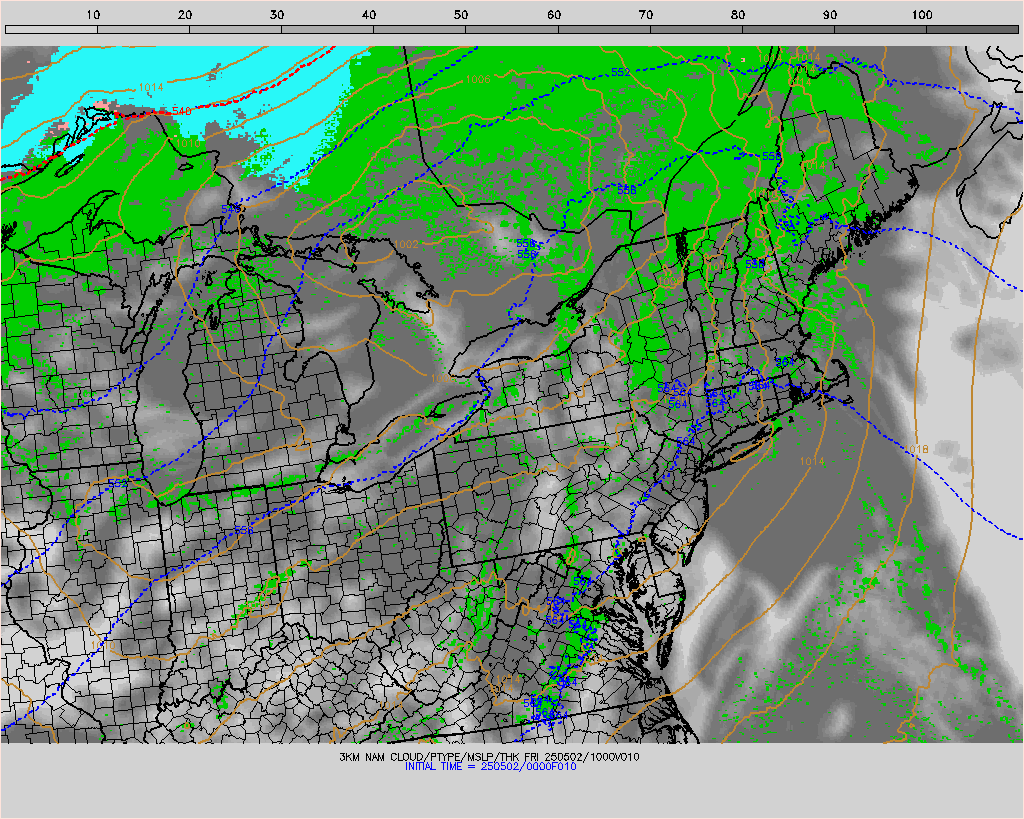The width and height of the screenshot is (1024, 819).
Task: Click the "1018" pressure contour label
Action: click(916, 449)
